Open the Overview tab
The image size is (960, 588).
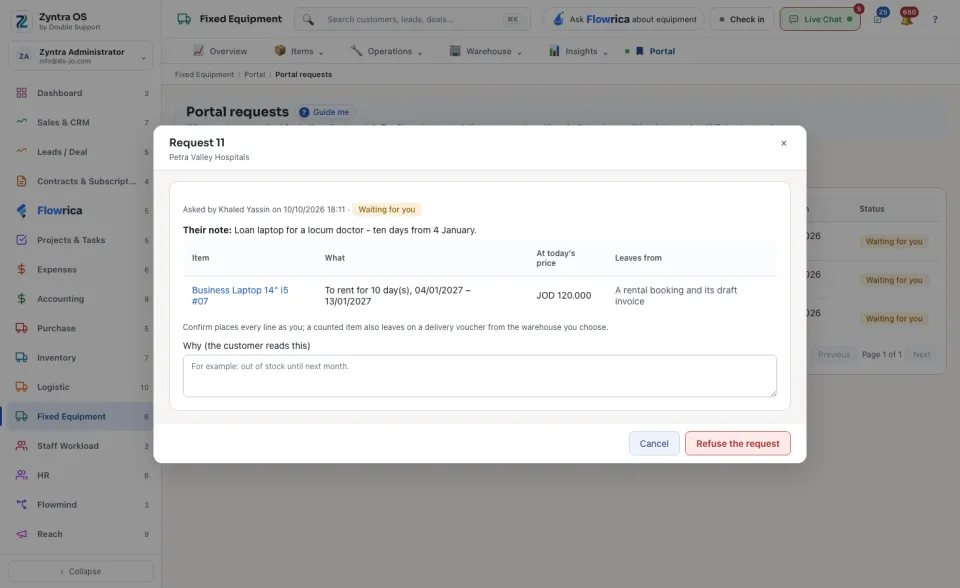(x=220, y=51)
